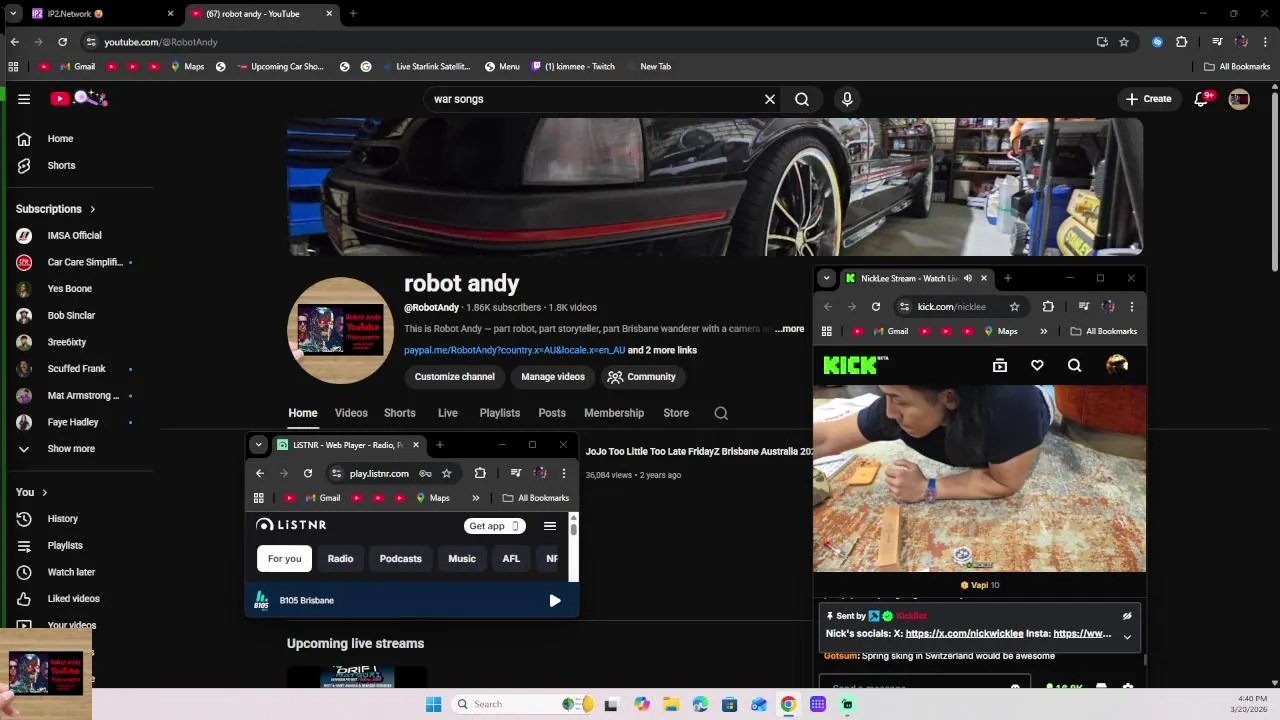1280x720 pixels.
Task: Expand channel description with '...more'
Action: coord(789,329)
